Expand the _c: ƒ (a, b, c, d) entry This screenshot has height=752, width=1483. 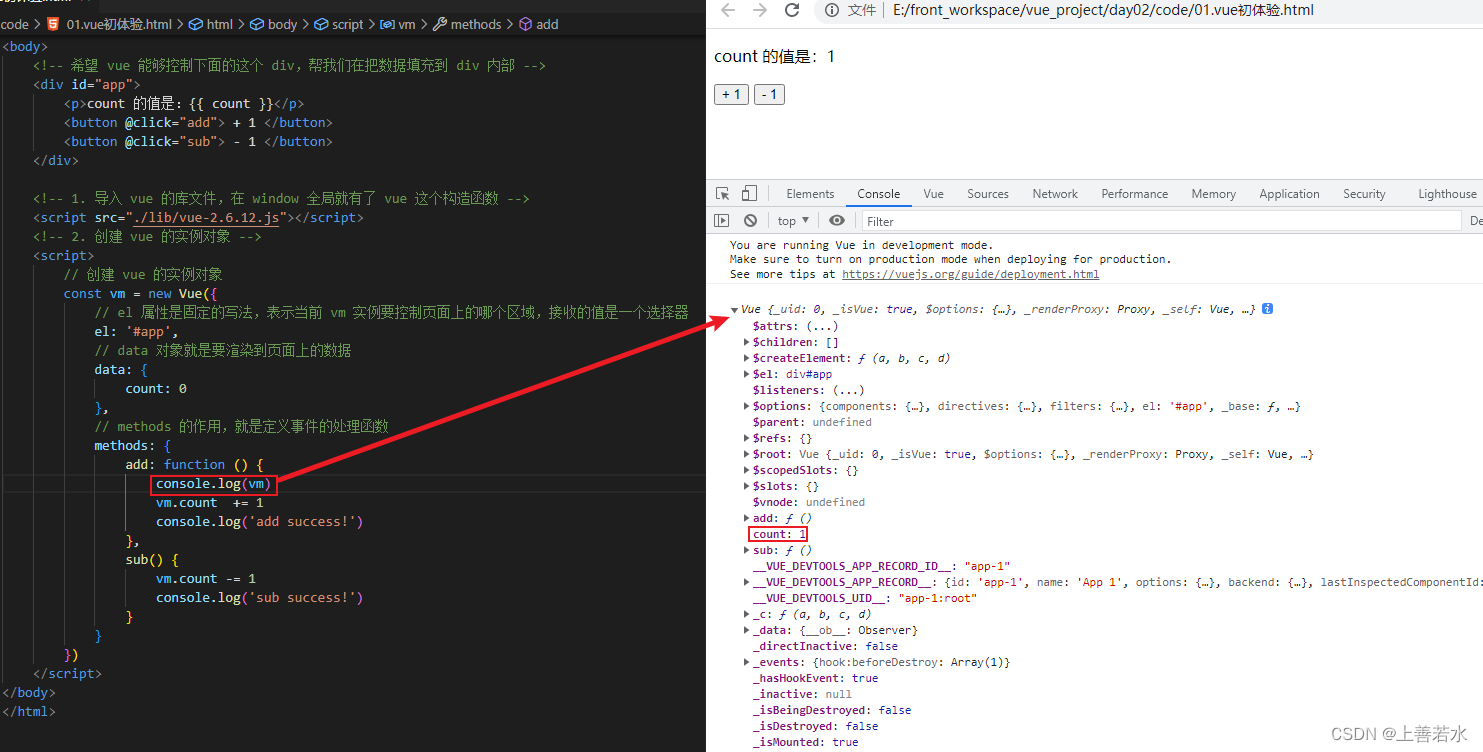point(747,614)
